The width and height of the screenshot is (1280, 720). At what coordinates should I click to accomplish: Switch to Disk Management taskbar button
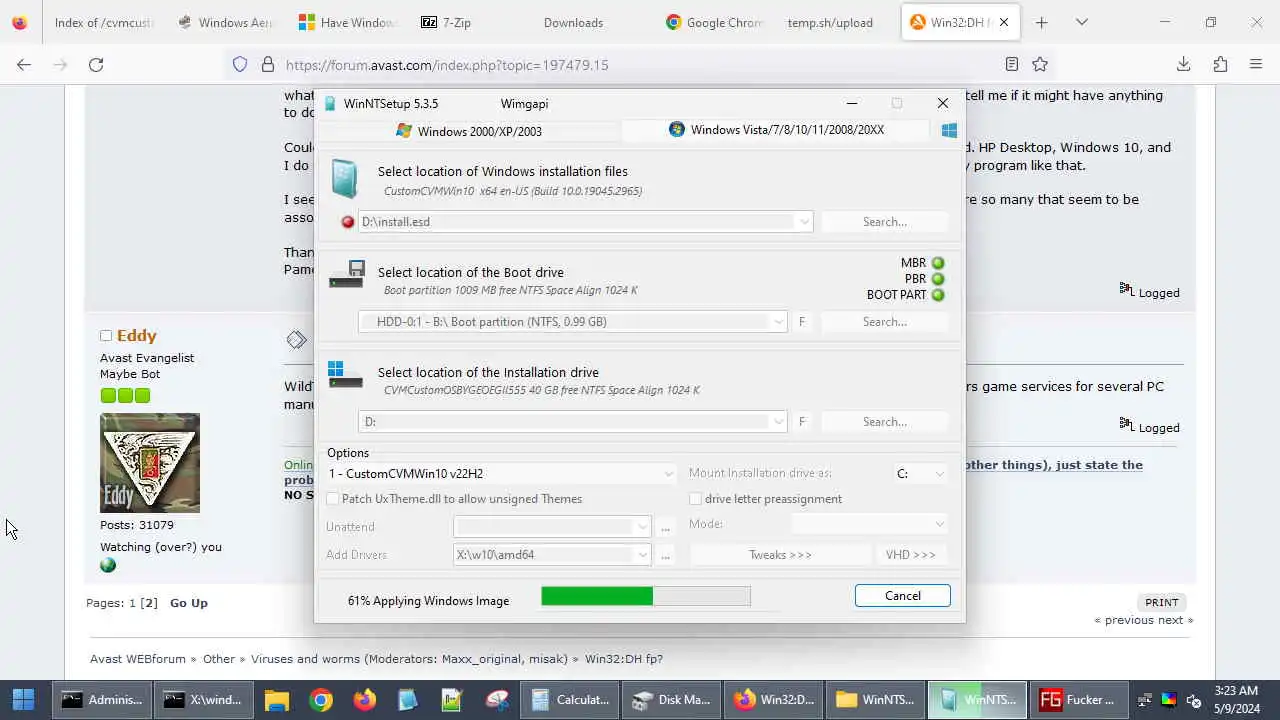[671, 699]
